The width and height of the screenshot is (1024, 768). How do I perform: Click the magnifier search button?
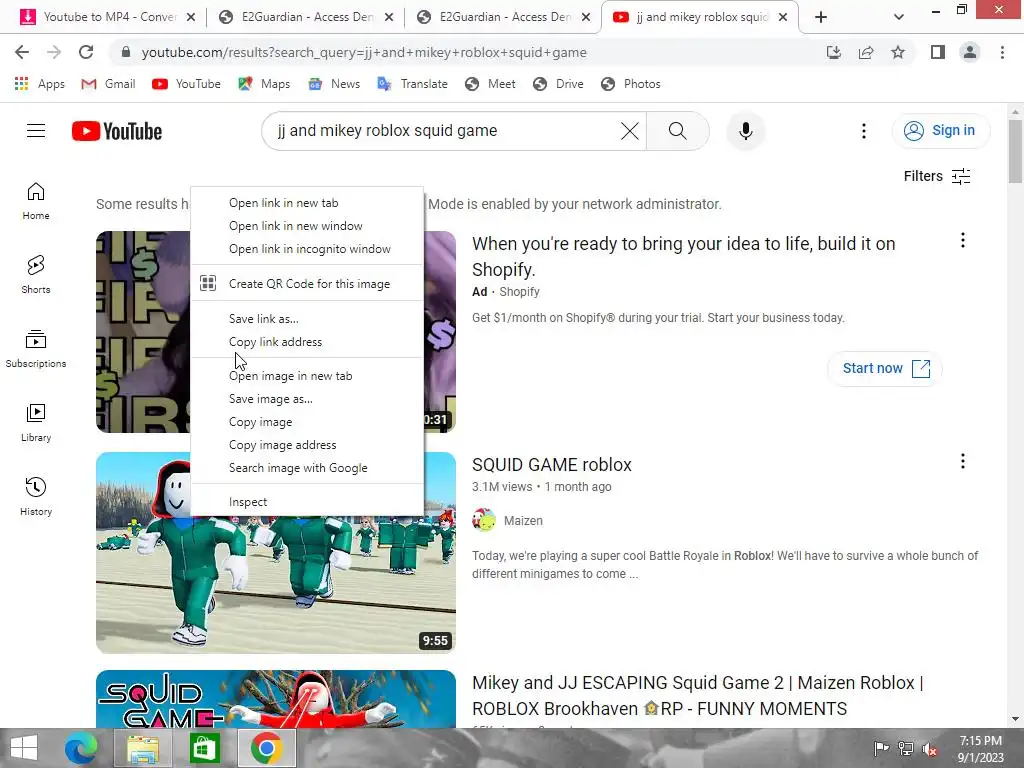point(677,131)
